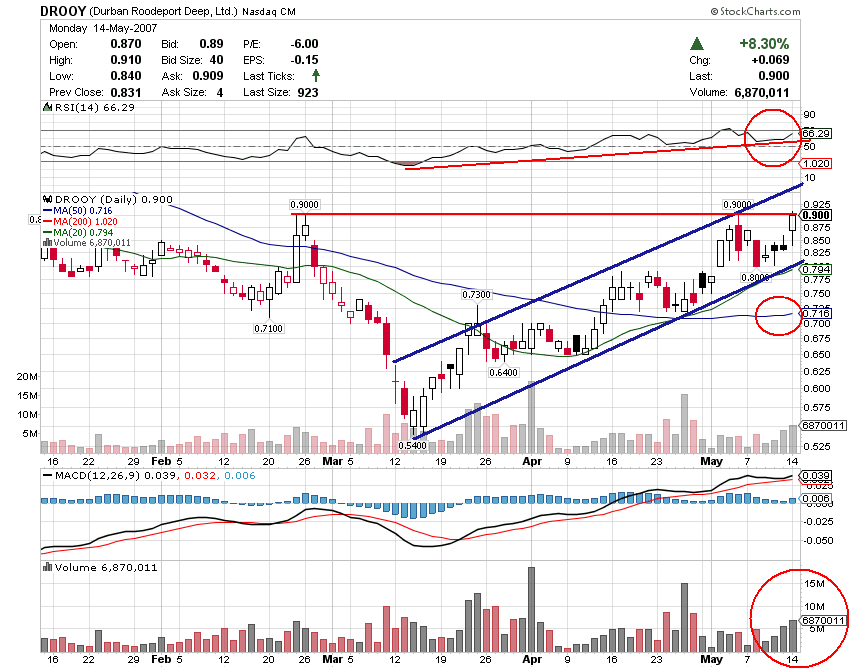Click the last white candlestick at 14 May
Image resolution: width=850 pixels, height=668 pixels.
click(x=793, y=221)
